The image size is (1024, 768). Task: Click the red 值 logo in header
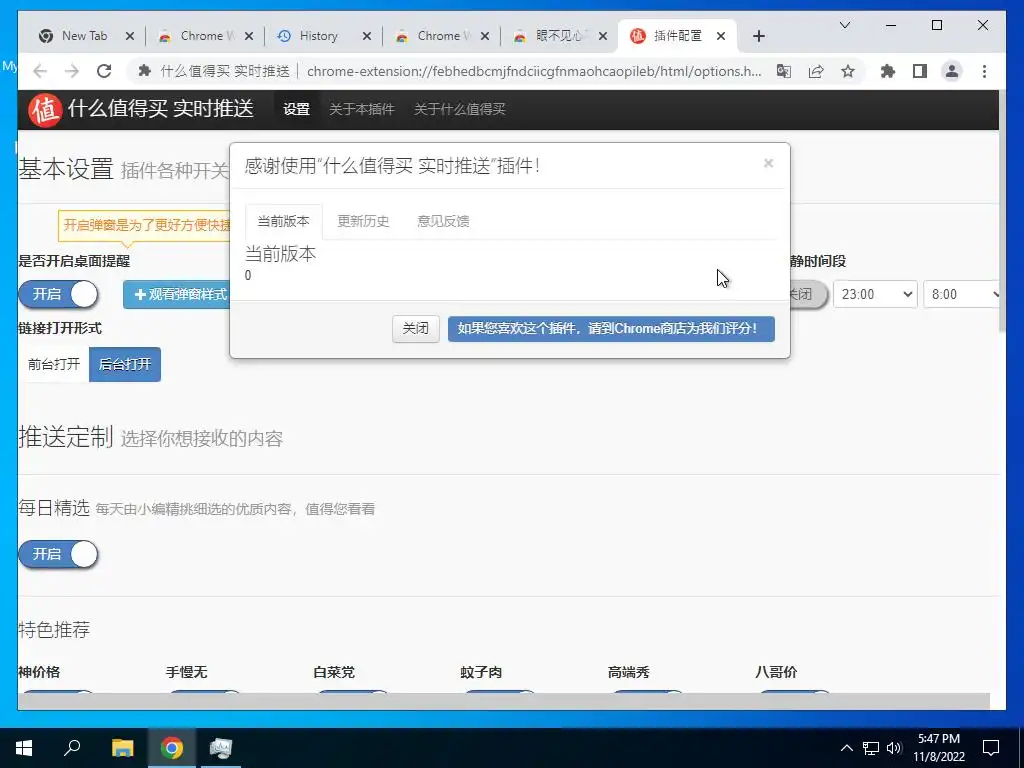point(44,110)
